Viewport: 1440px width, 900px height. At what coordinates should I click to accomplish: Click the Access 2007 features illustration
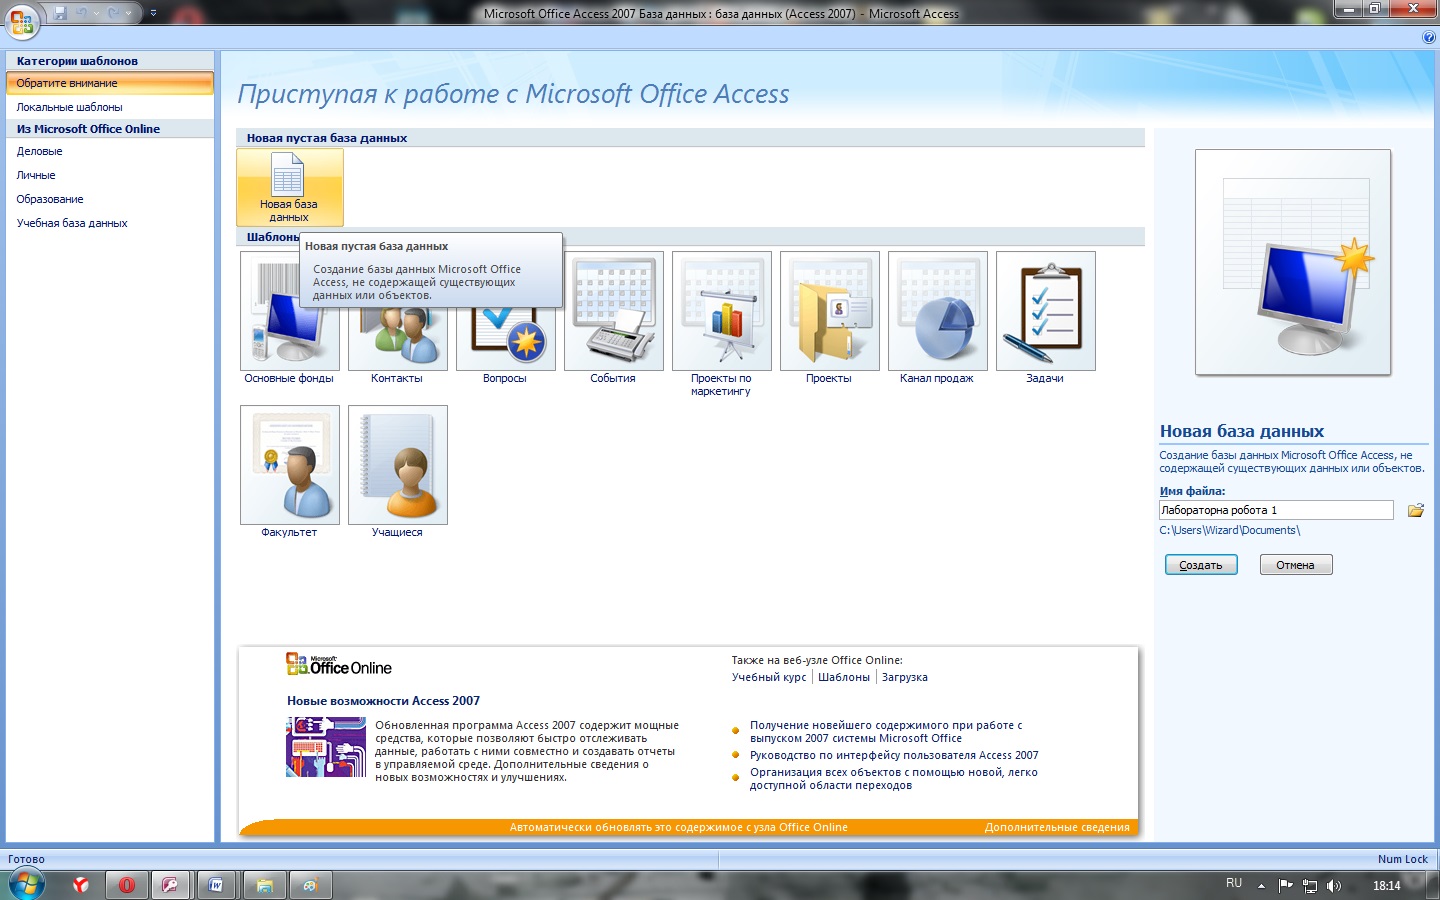325,748
